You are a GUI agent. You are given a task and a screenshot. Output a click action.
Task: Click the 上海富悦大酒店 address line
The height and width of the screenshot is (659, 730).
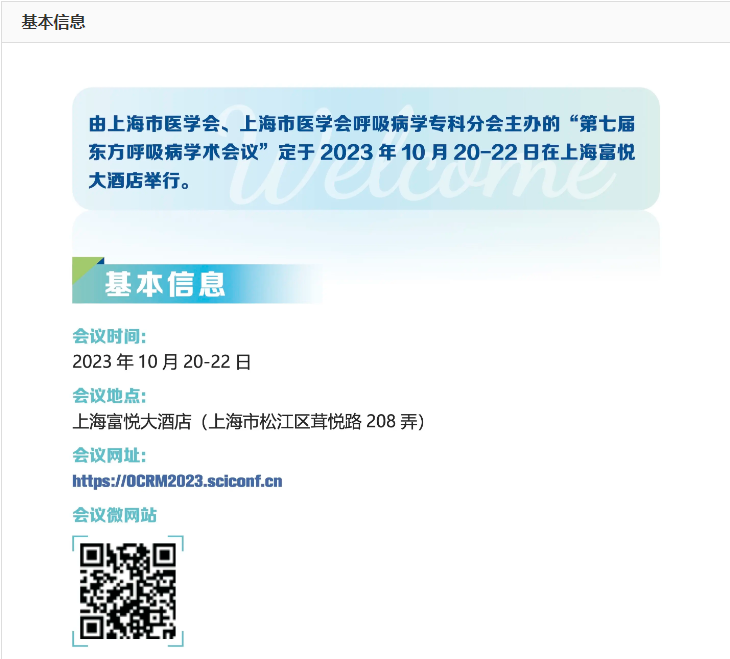(249, 421)
